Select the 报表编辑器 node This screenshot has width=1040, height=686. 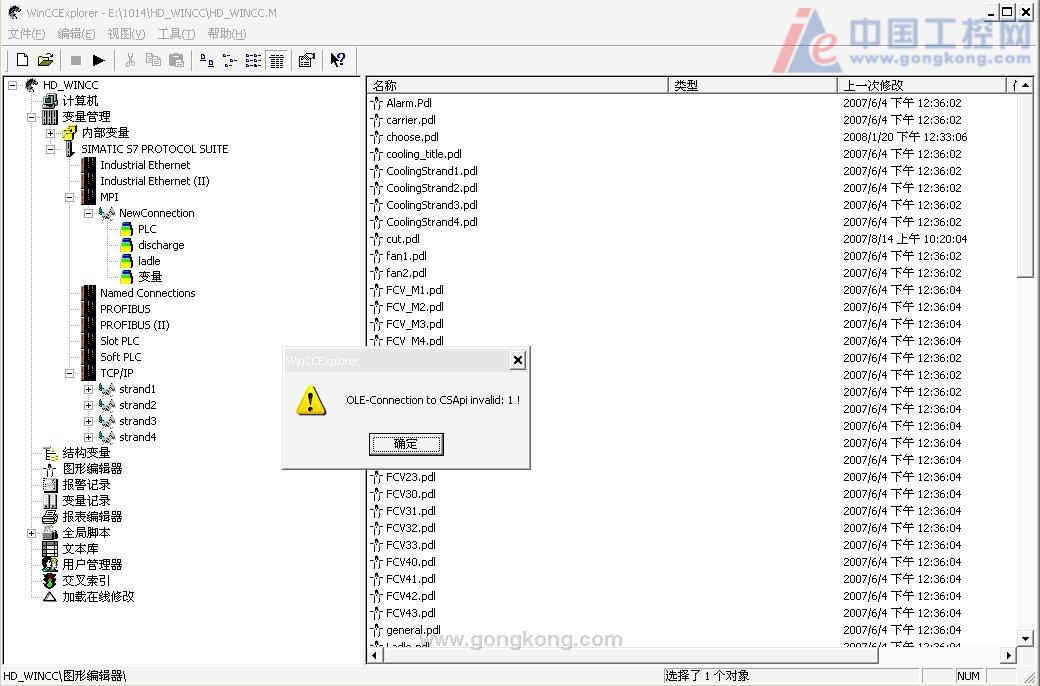click(92, 517)
